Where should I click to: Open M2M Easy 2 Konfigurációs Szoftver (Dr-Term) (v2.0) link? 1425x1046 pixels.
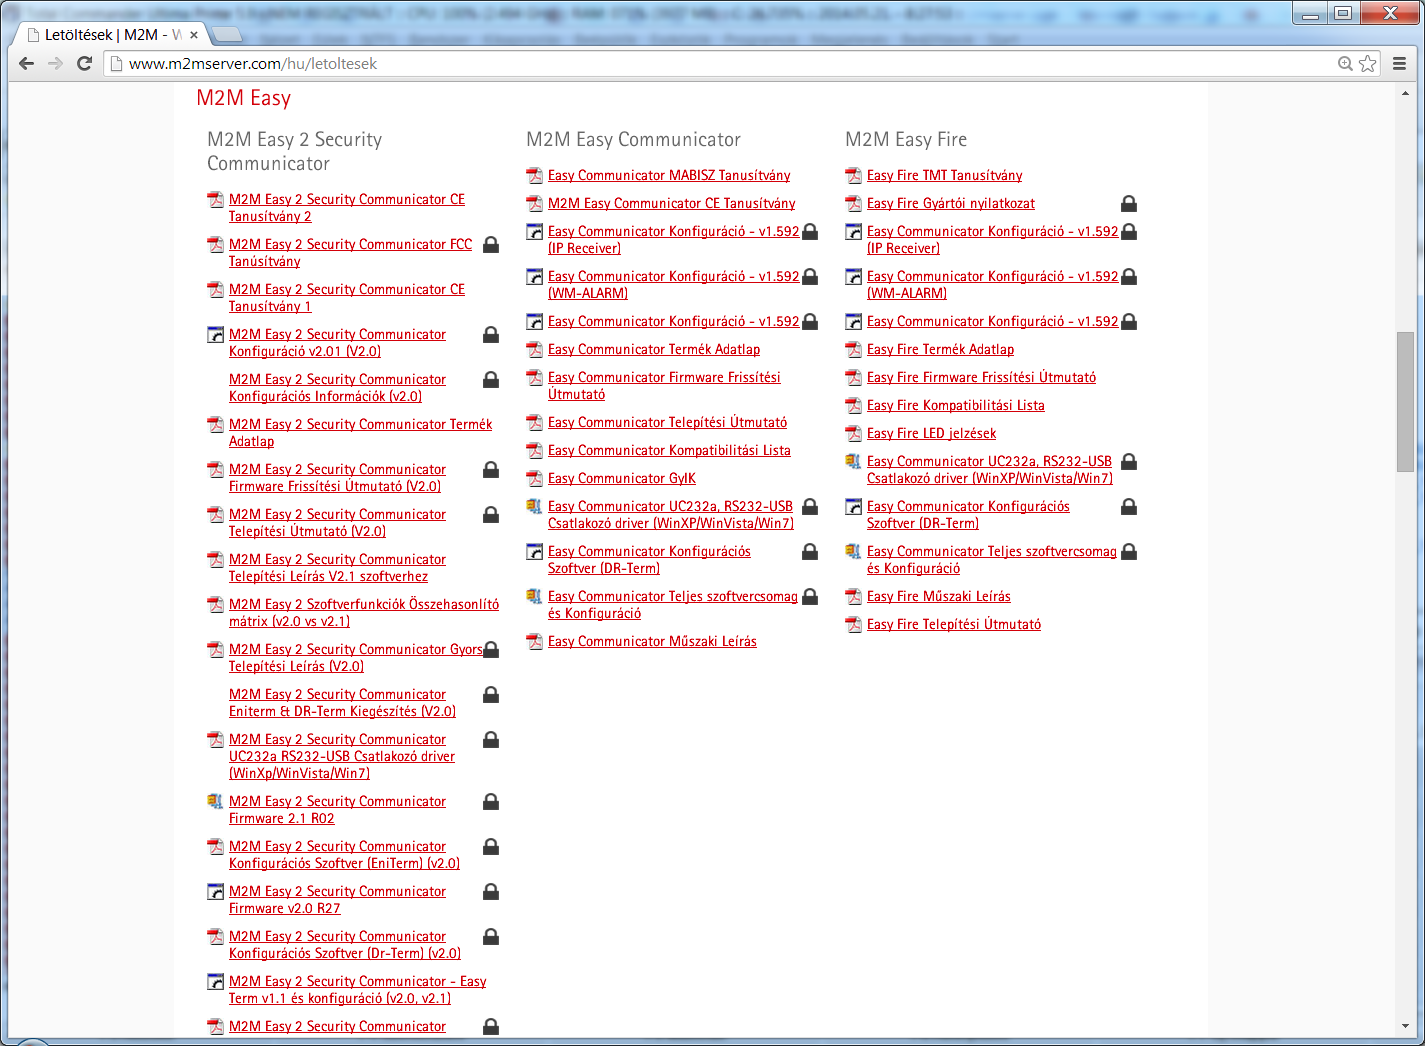345,945
